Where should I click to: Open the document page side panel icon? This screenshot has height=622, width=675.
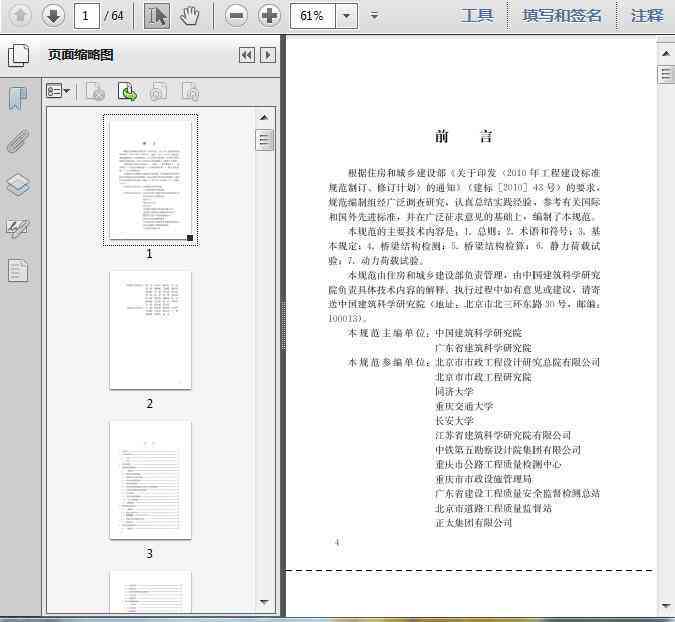(19, 271)
